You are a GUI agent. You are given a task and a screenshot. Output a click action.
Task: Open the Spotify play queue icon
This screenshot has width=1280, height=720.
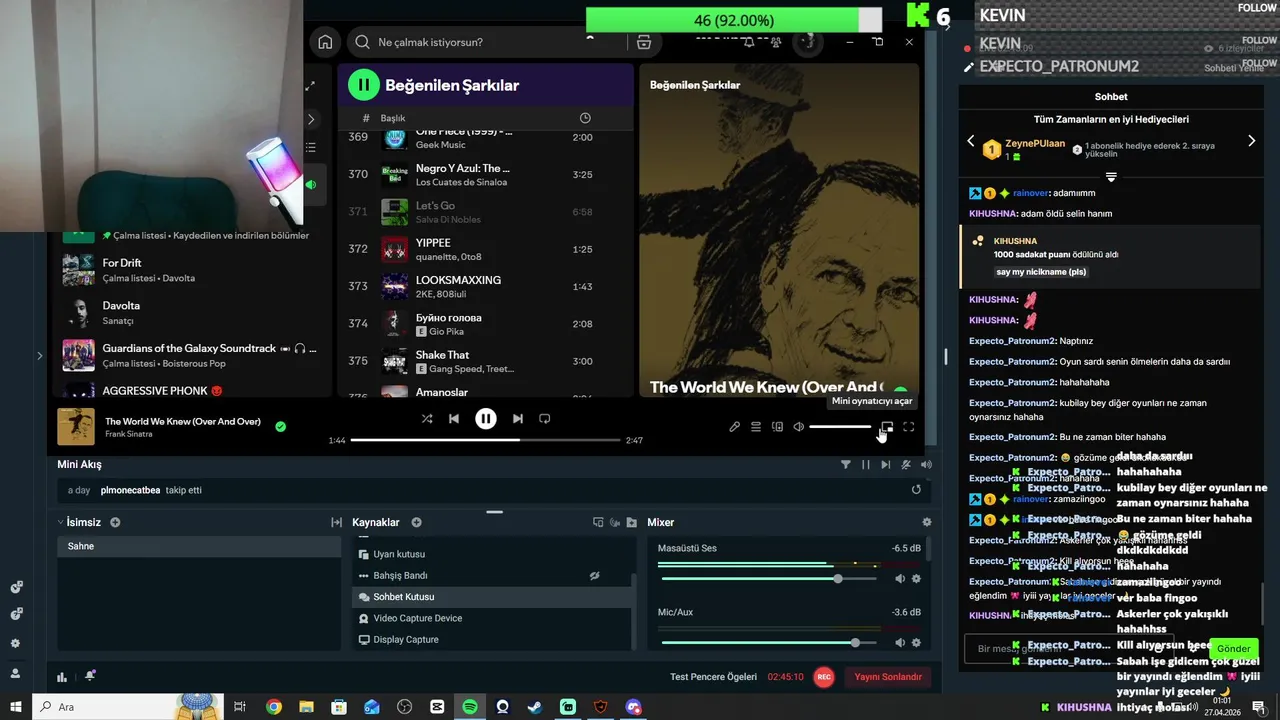click(x=756, y=427)
